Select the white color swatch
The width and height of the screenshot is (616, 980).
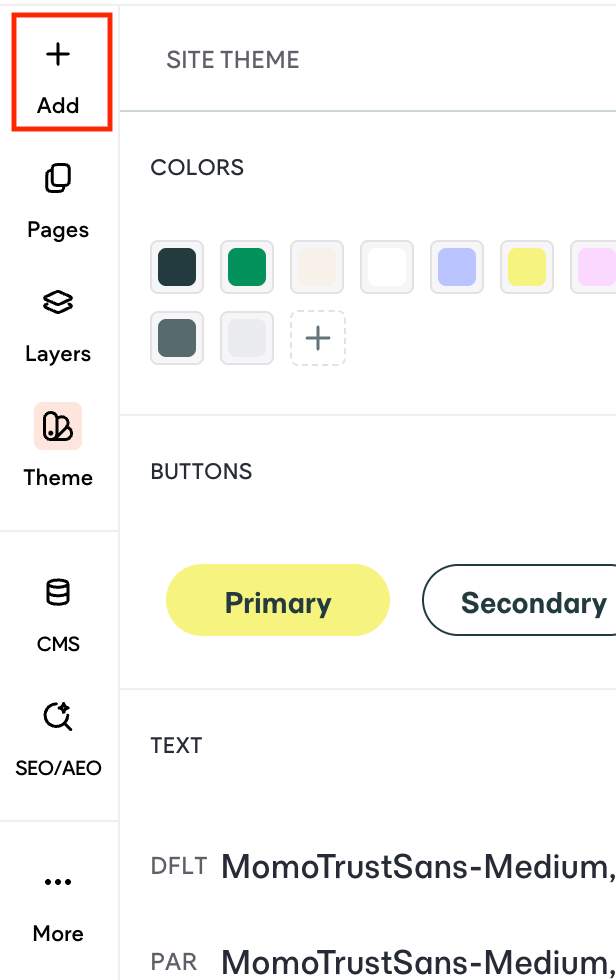[387, 267]
